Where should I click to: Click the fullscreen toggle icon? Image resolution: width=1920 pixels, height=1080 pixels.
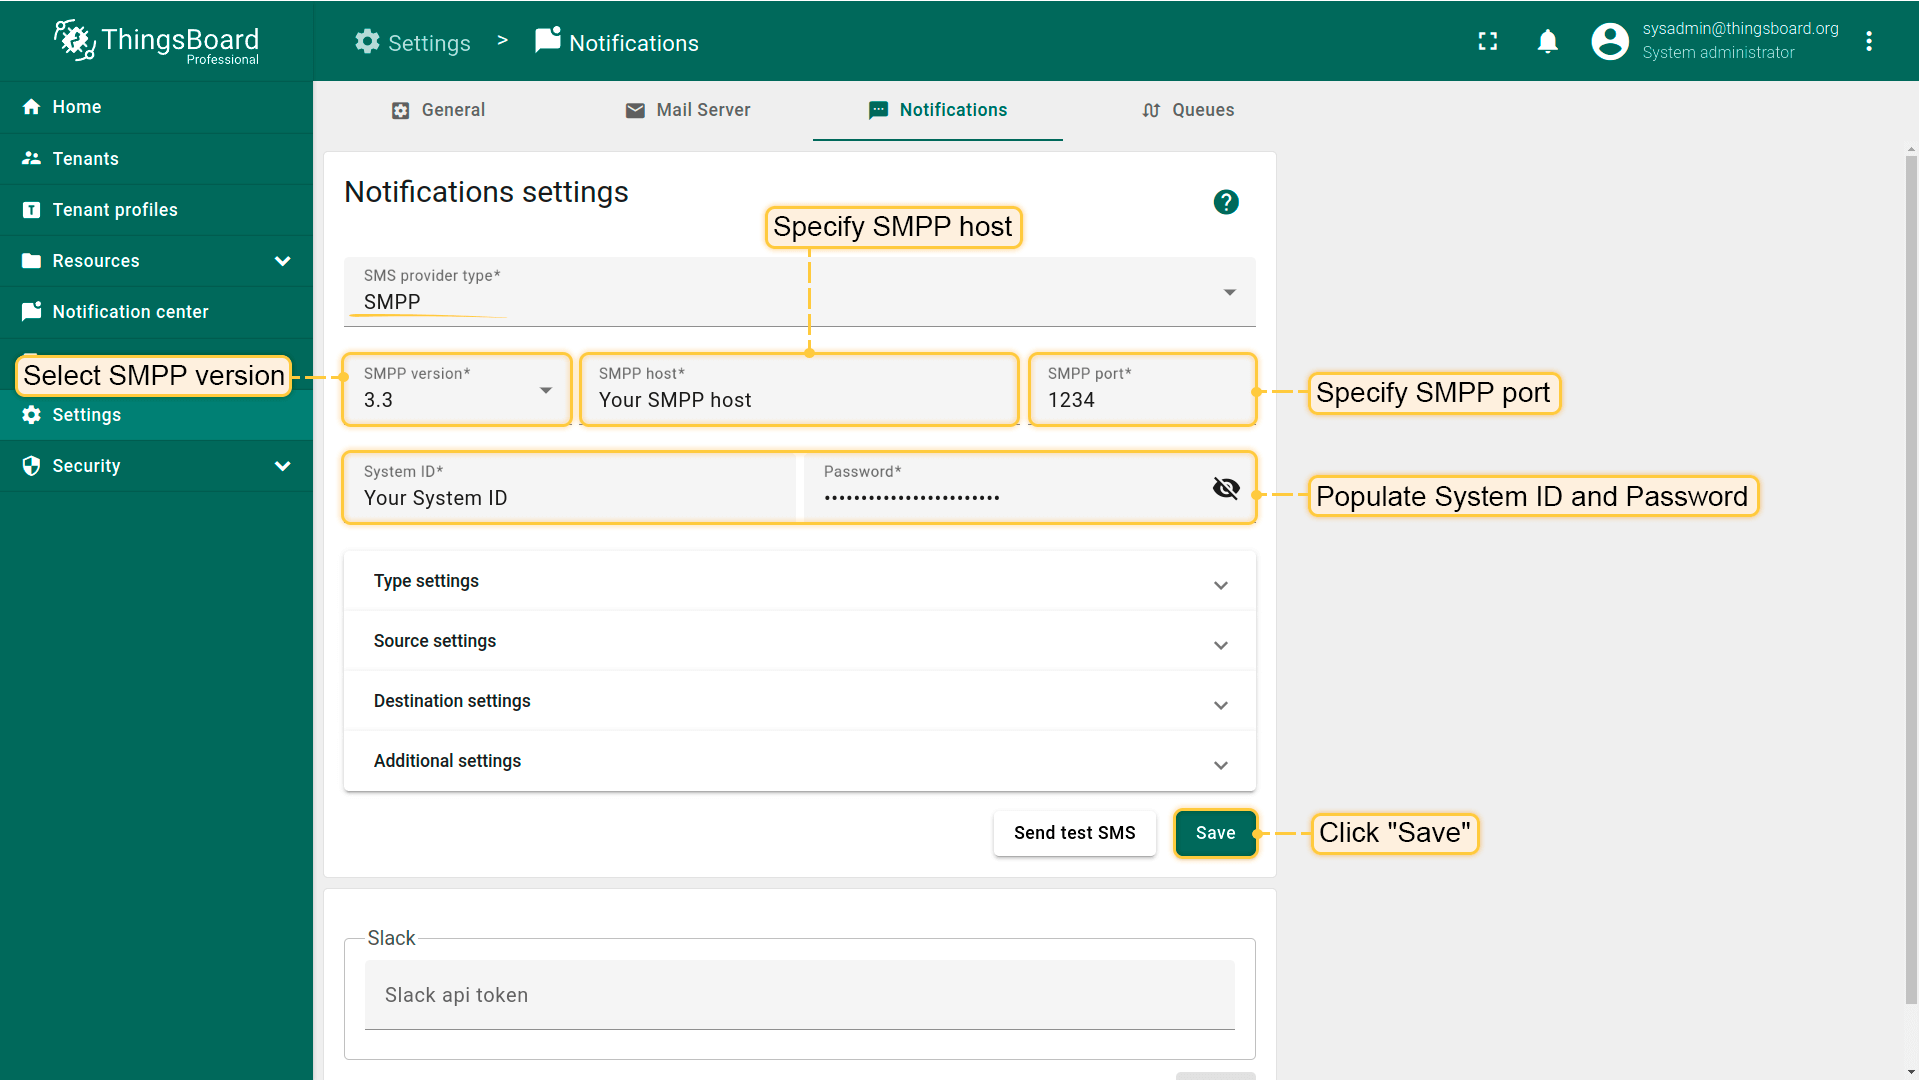[x=1488, y=41]
